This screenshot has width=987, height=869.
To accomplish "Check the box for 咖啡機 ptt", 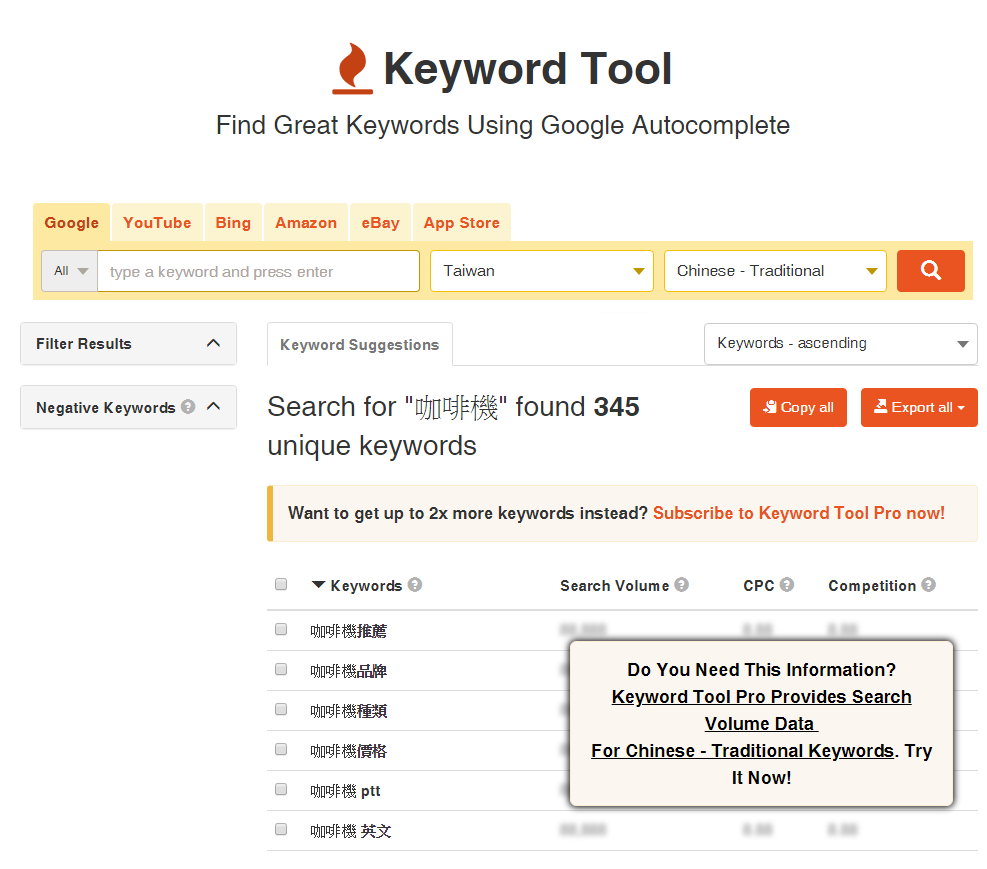I will point(281,789).
